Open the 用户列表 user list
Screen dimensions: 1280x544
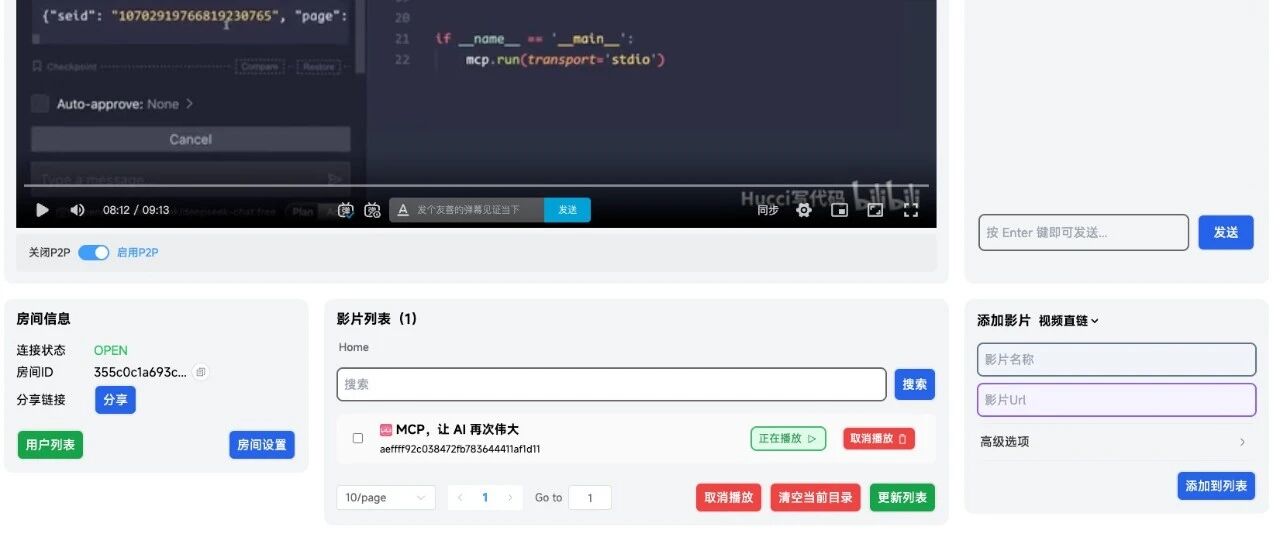click(x=50, y=445)
